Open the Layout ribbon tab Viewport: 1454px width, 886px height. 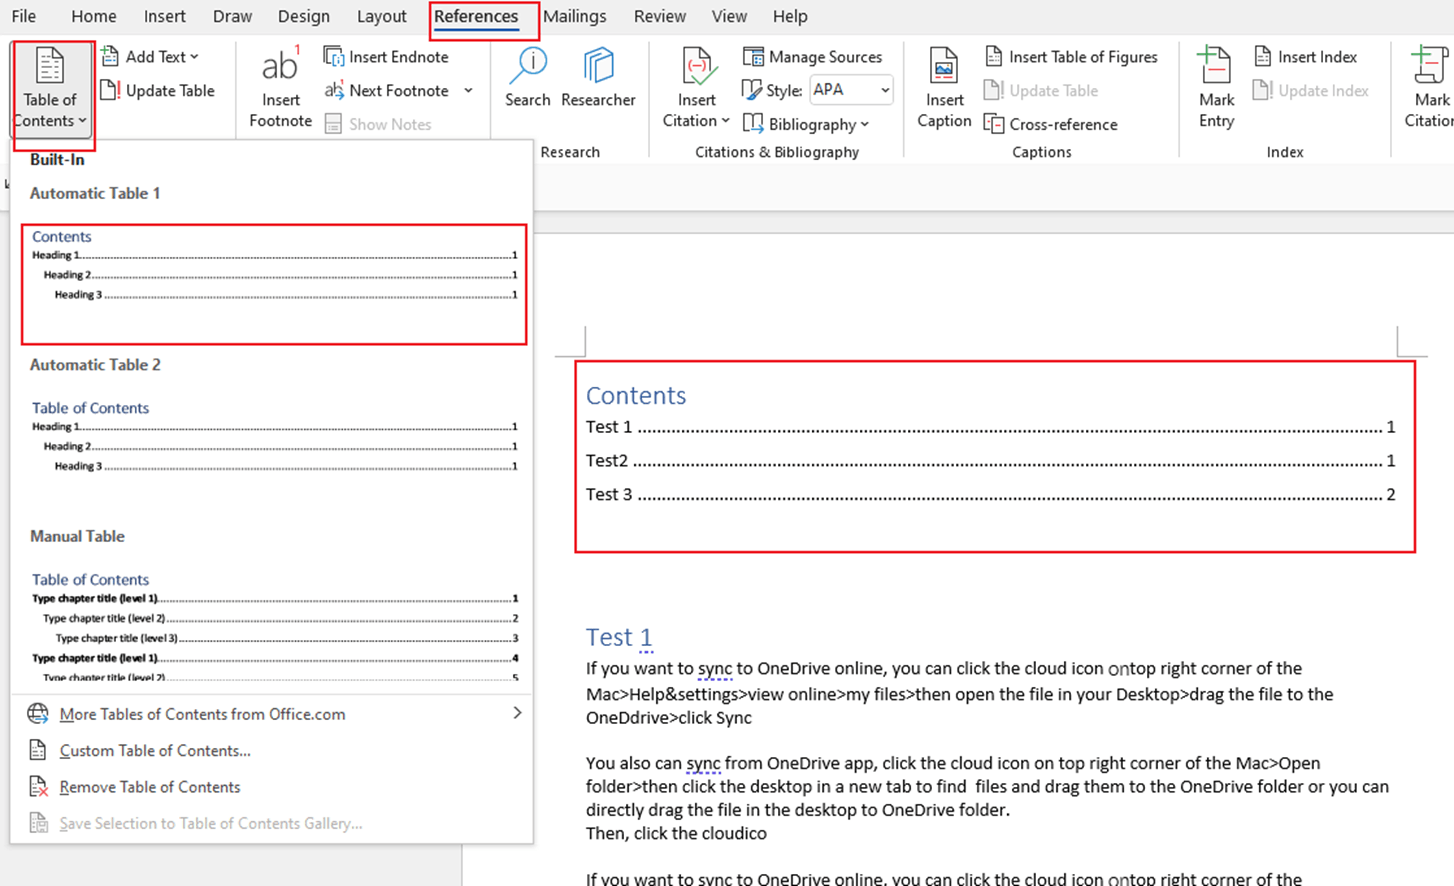(x=382, y=17)
